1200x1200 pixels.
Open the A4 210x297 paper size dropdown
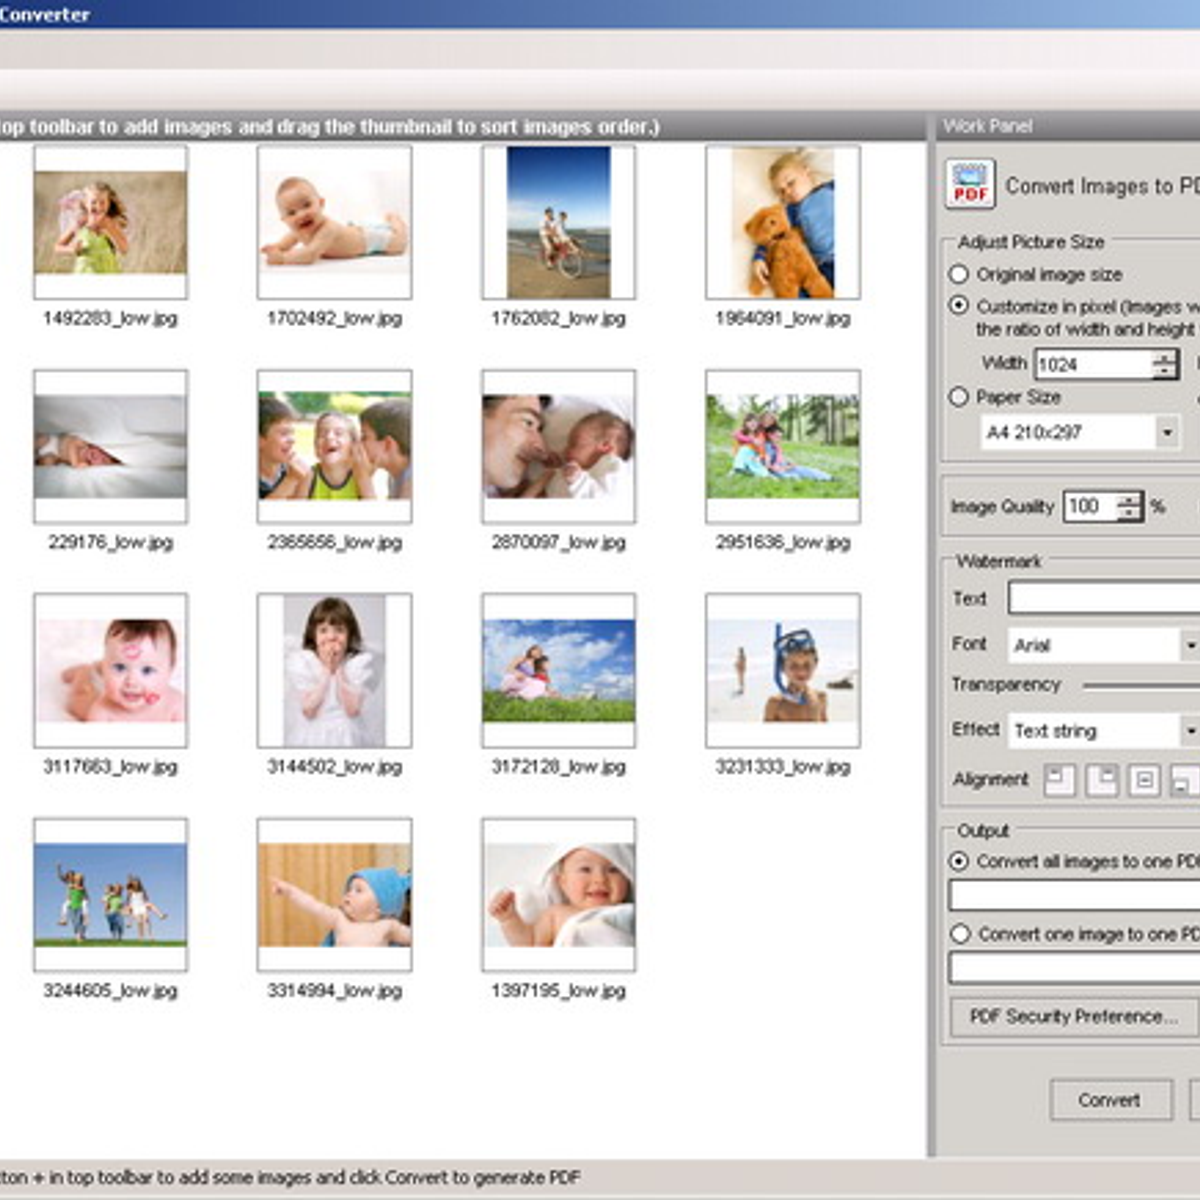[x=1166, y=432]
